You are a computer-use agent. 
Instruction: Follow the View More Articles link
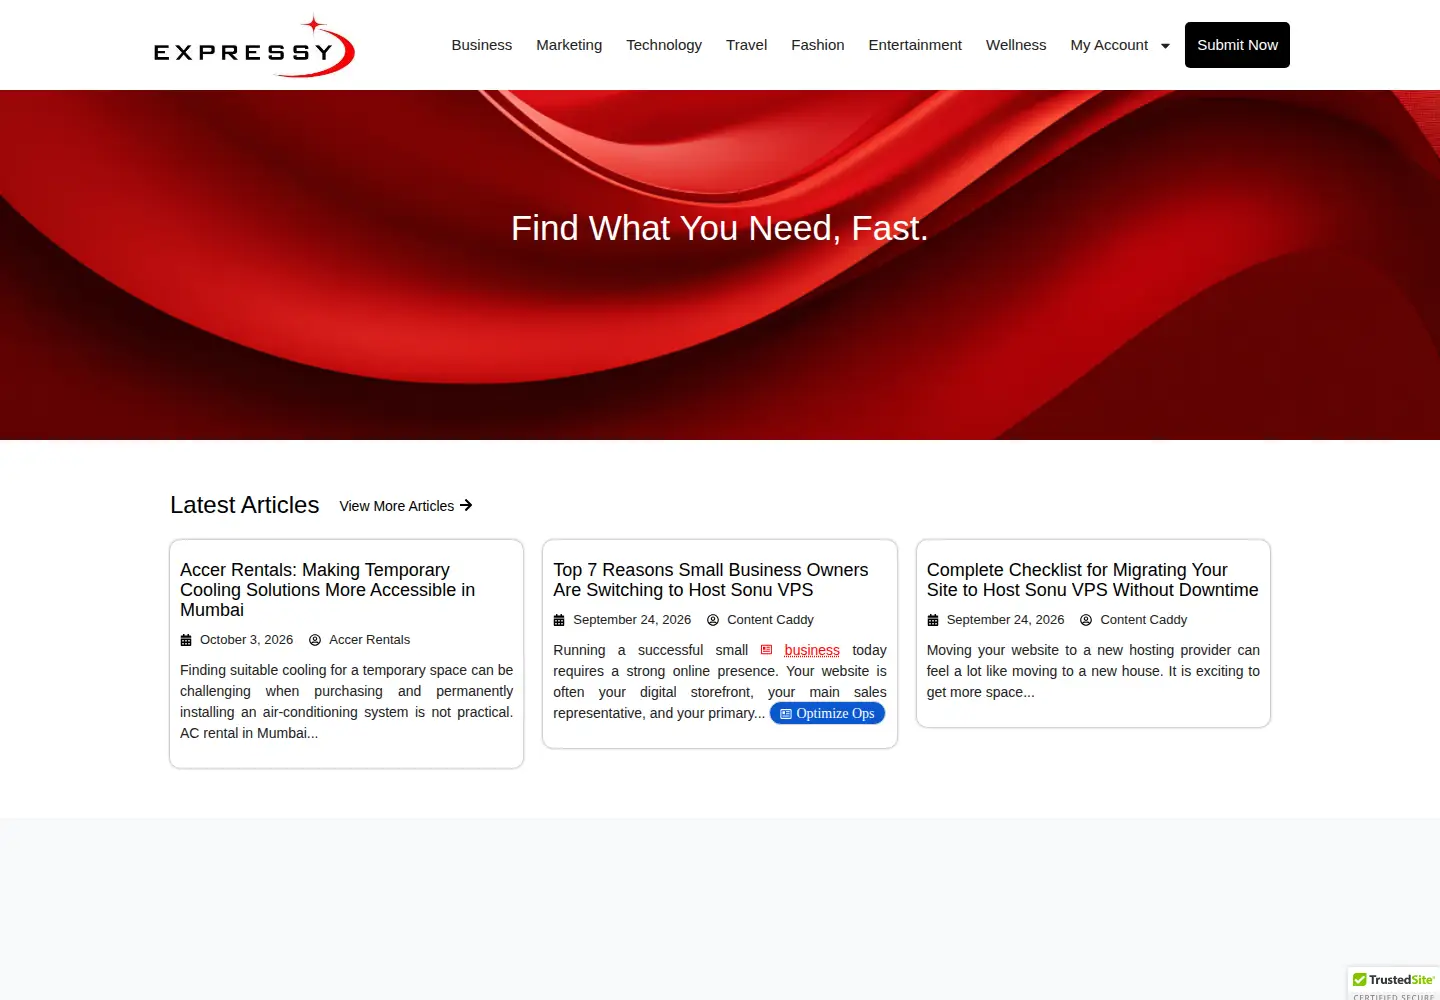click(x=406, y=506)
